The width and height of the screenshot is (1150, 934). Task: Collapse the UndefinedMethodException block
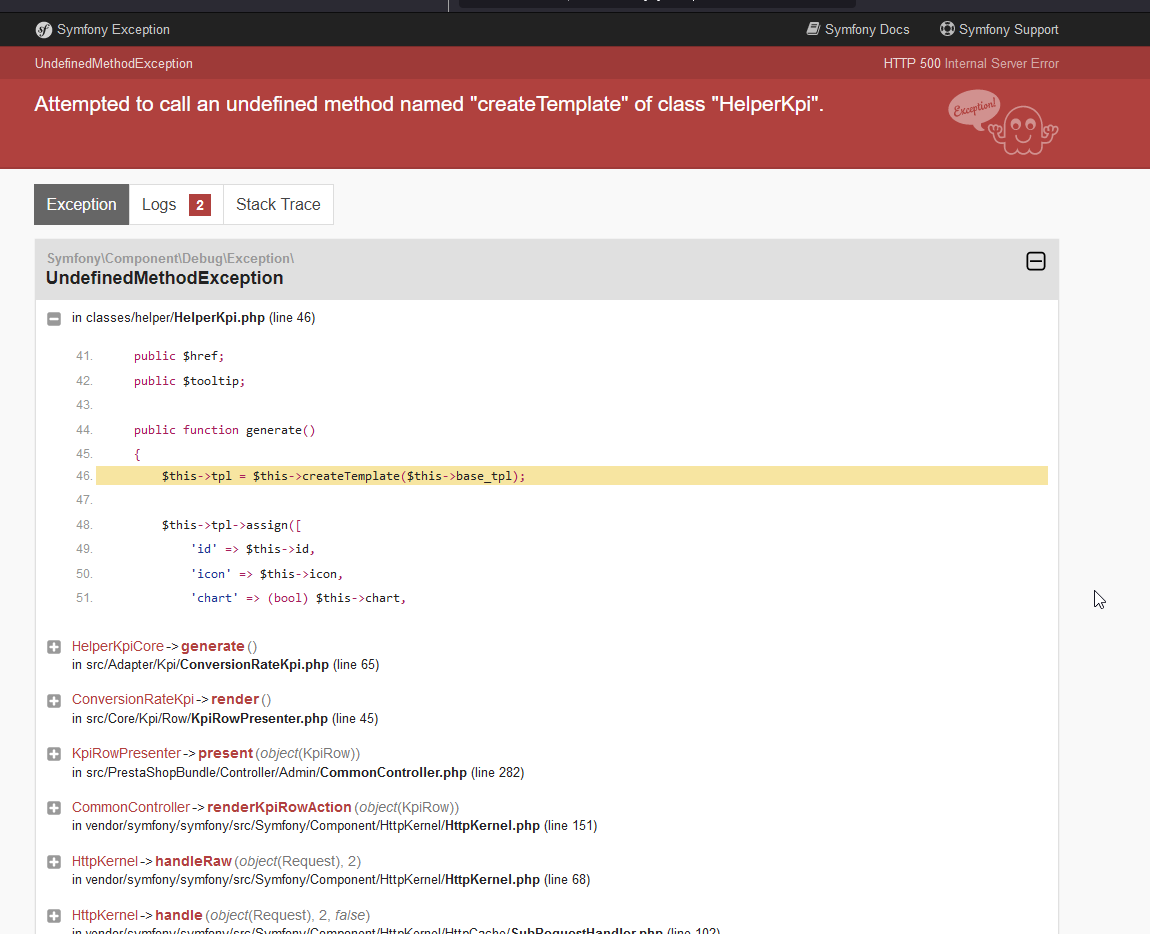pos(1036,261)
